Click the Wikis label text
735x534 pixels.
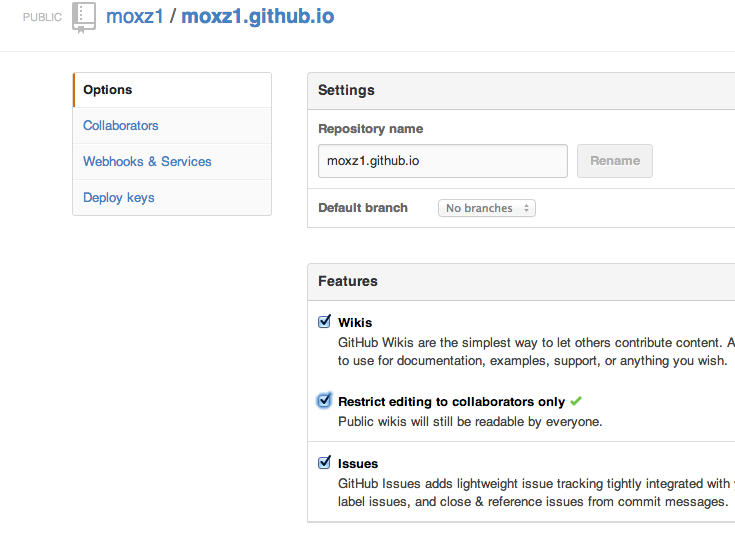pyautogui.click(x=355, y=323)
